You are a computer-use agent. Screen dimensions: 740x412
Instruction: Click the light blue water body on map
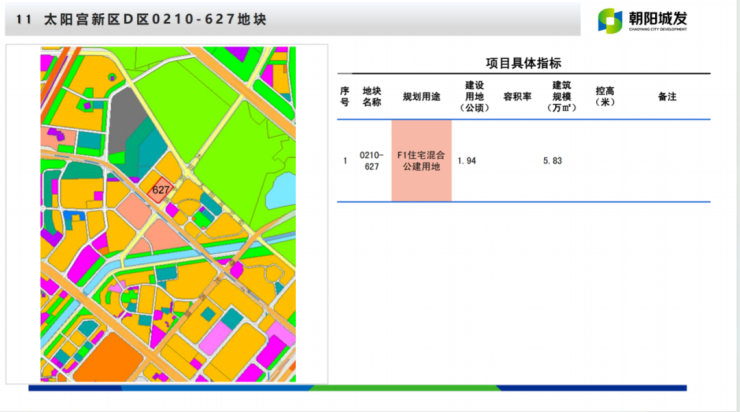[283, 187]
